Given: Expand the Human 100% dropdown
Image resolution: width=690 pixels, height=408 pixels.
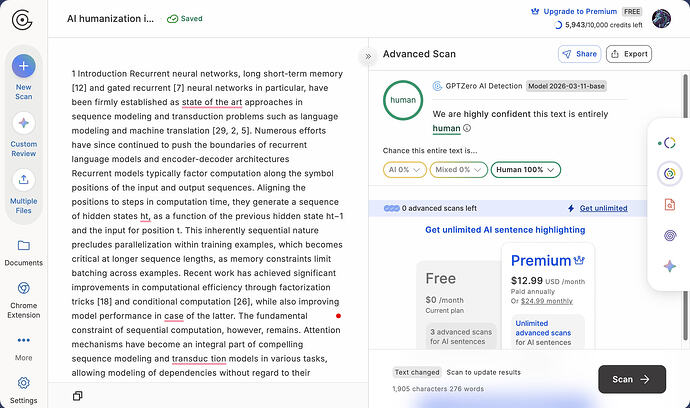Looking at the screenshot, I should coord(525,169).
